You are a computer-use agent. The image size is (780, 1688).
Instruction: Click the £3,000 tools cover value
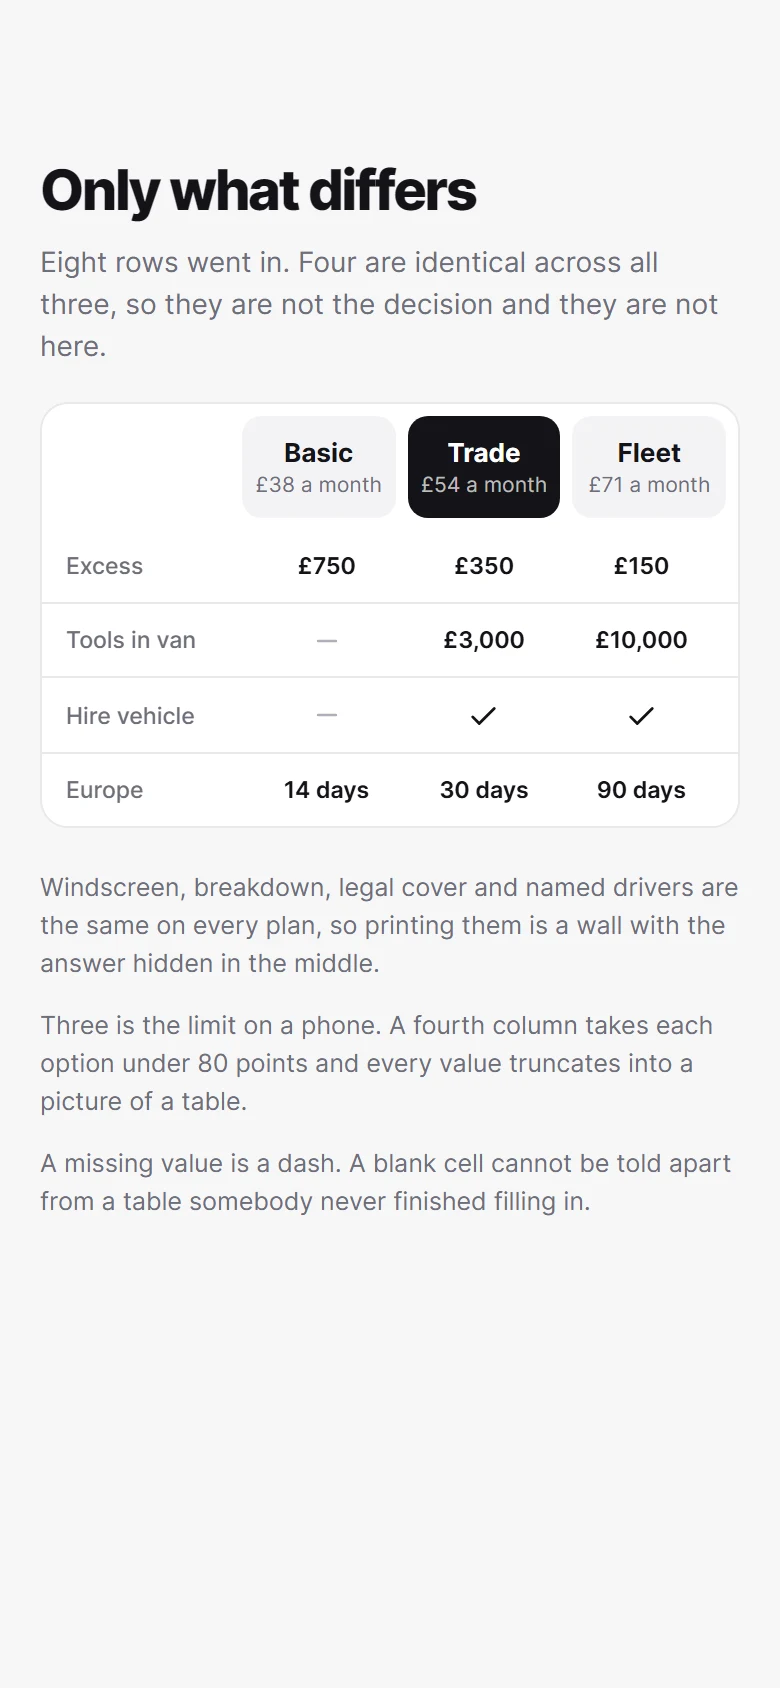click(x=484, y=640)
